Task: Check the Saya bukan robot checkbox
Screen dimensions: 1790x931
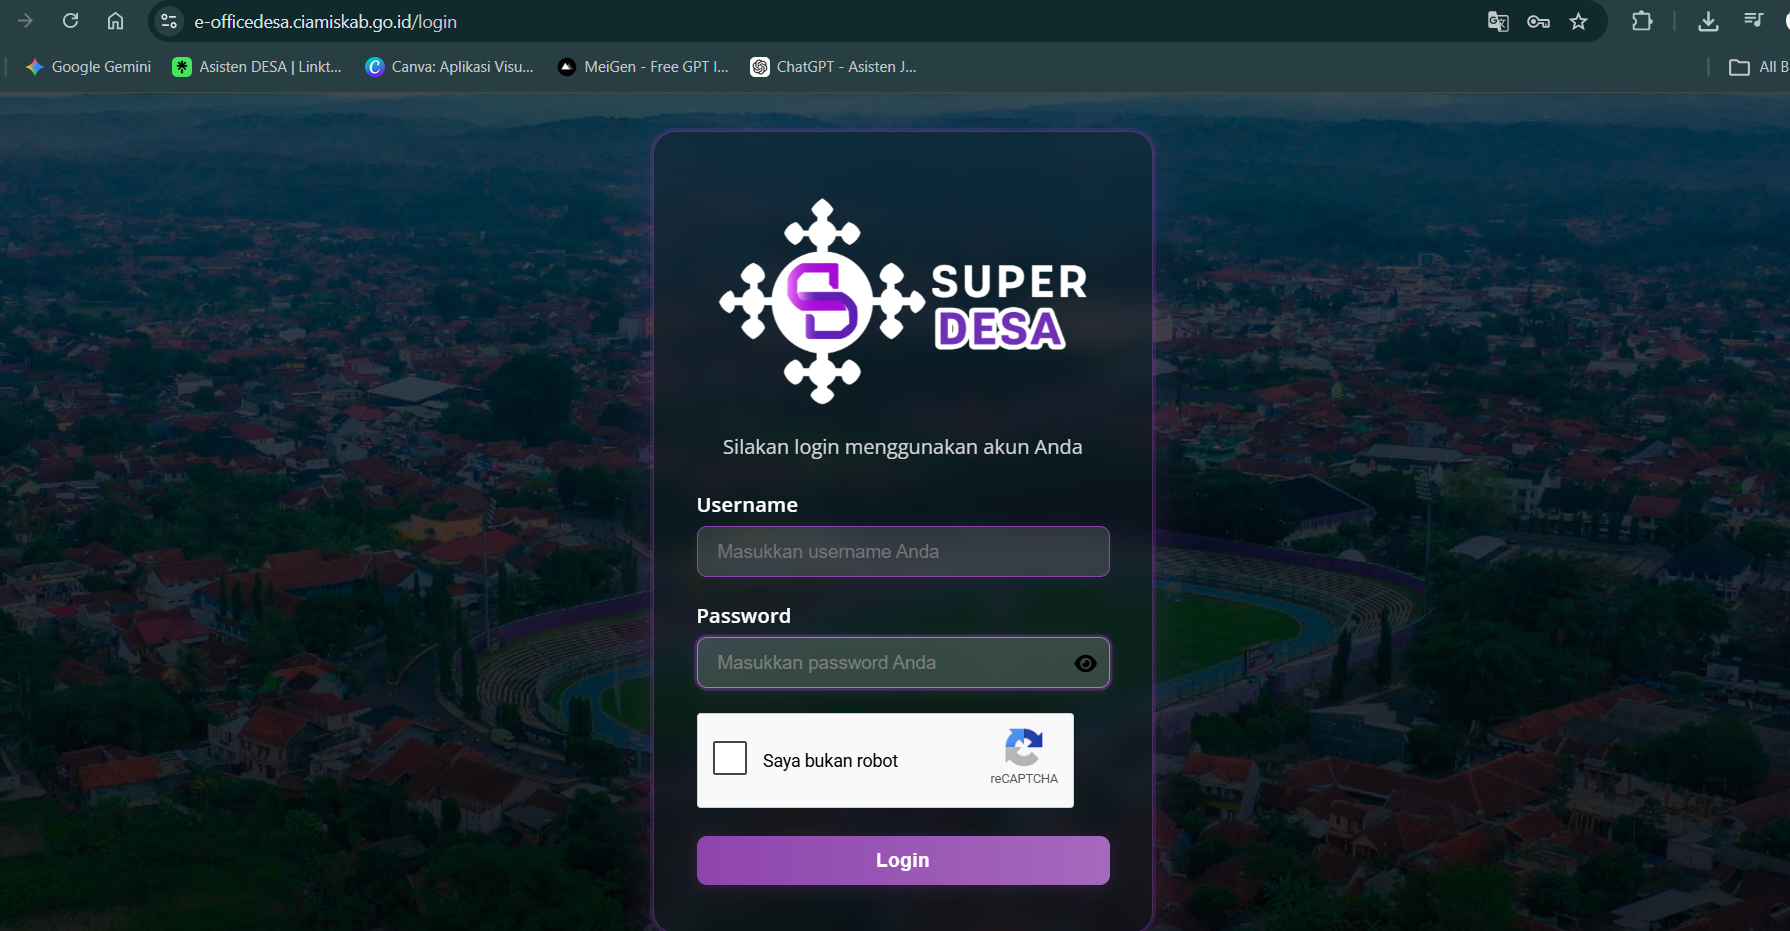Action: (730, 758)
